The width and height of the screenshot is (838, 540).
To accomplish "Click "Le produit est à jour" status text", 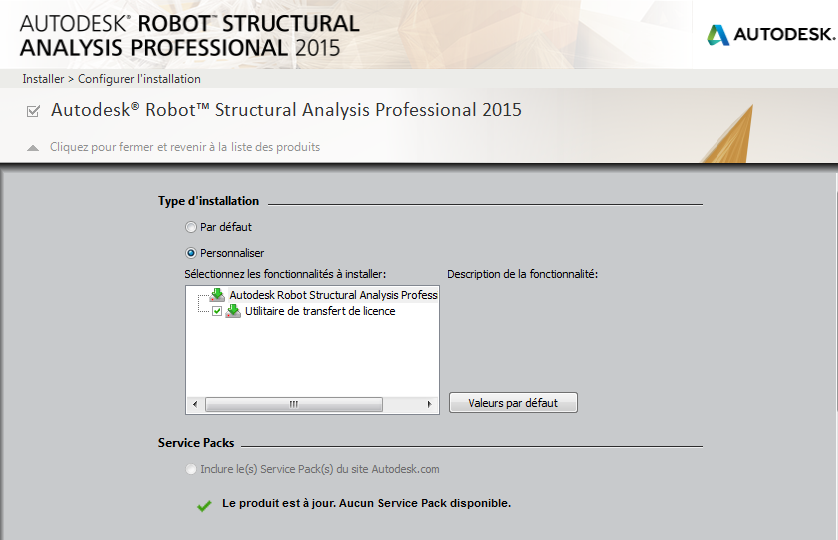I will click(x=366, y=503).
